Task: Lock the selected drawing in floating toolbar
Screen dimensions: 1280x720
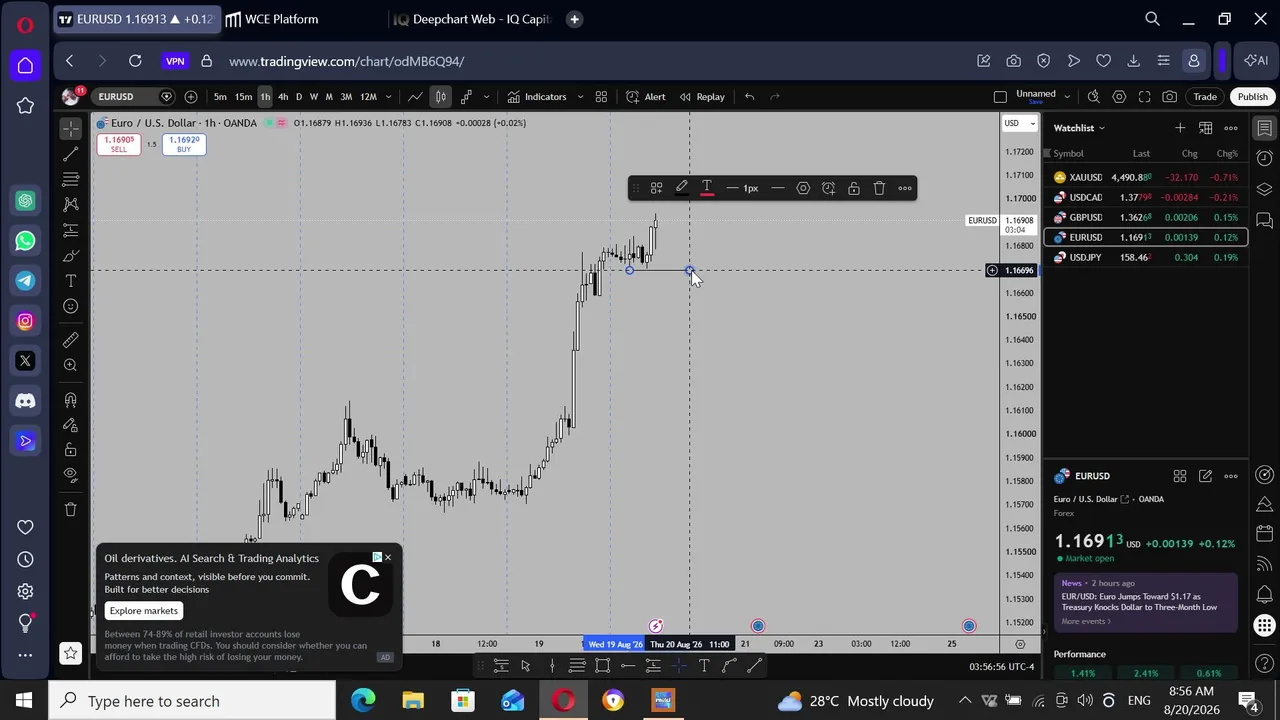Action: coord(854,188)
